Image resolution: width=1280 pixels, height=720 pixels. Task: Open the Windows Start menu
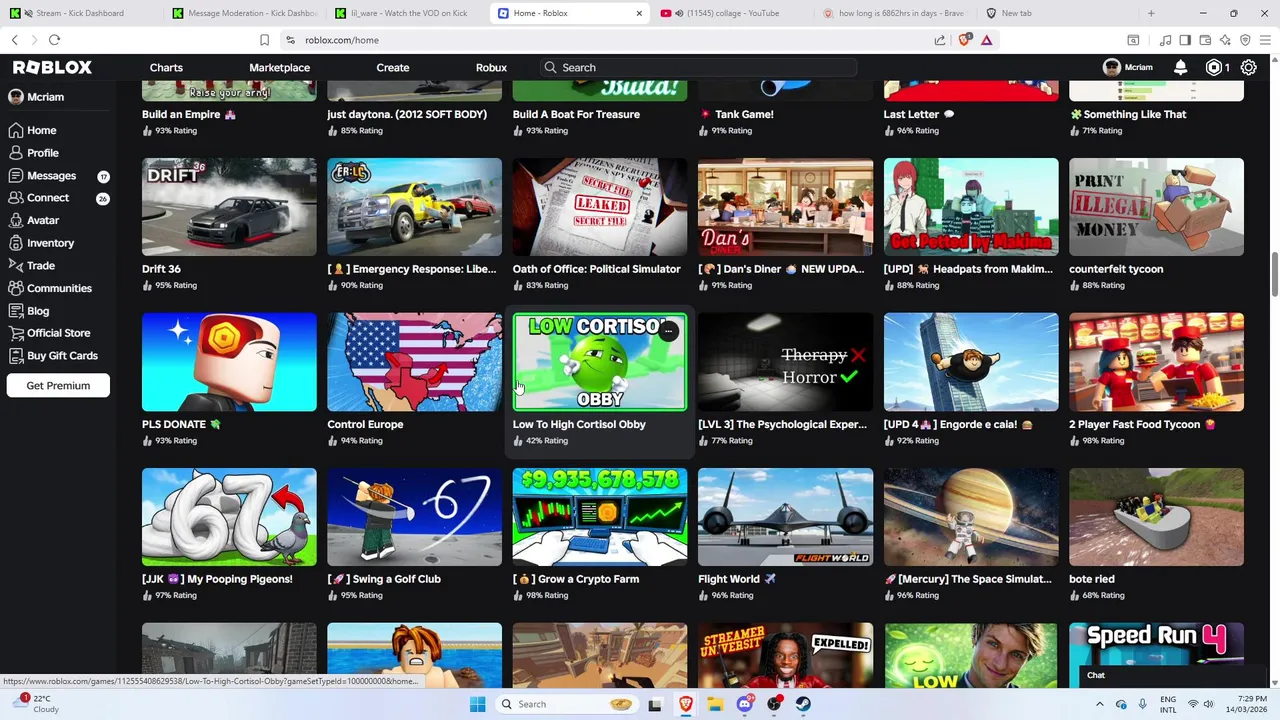coord(477,704)
